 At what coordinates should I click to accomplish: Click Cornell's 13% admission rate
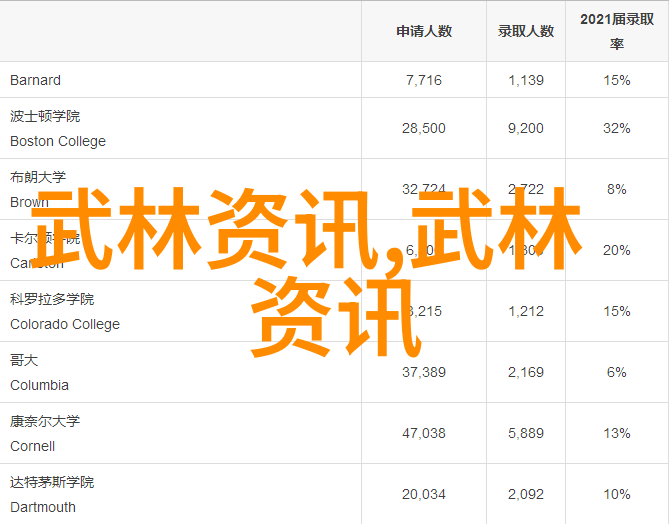(x=617, y=433)
